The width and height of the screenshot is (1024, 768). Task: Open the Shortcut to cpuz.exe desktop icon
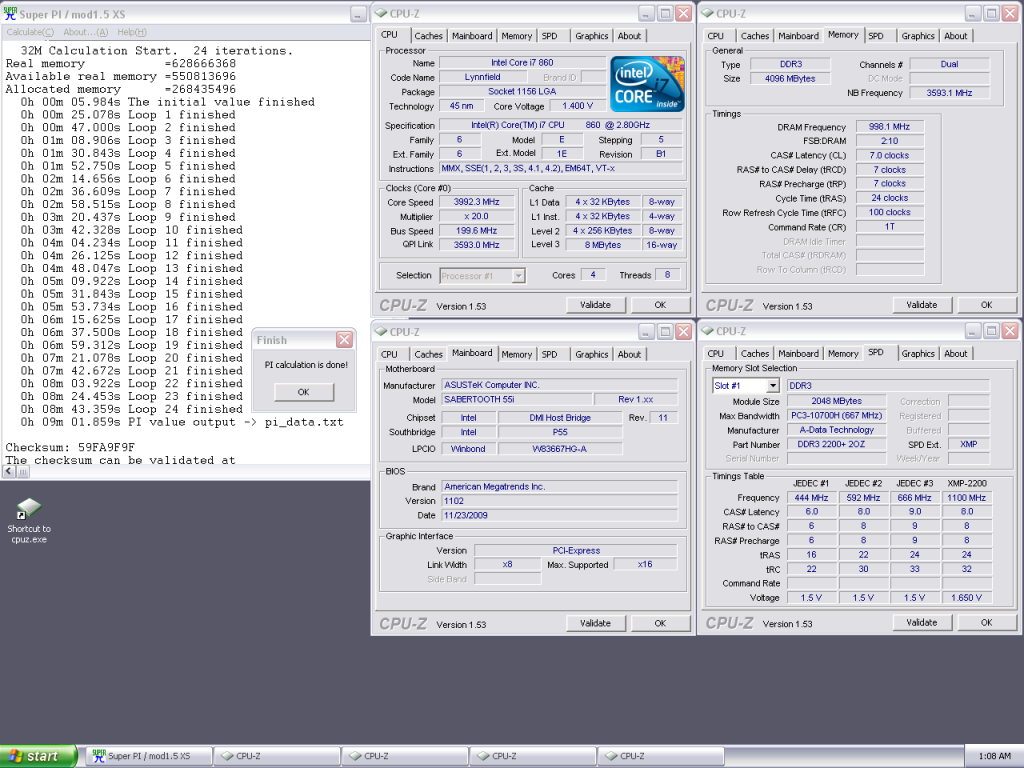tap(29, 510)
